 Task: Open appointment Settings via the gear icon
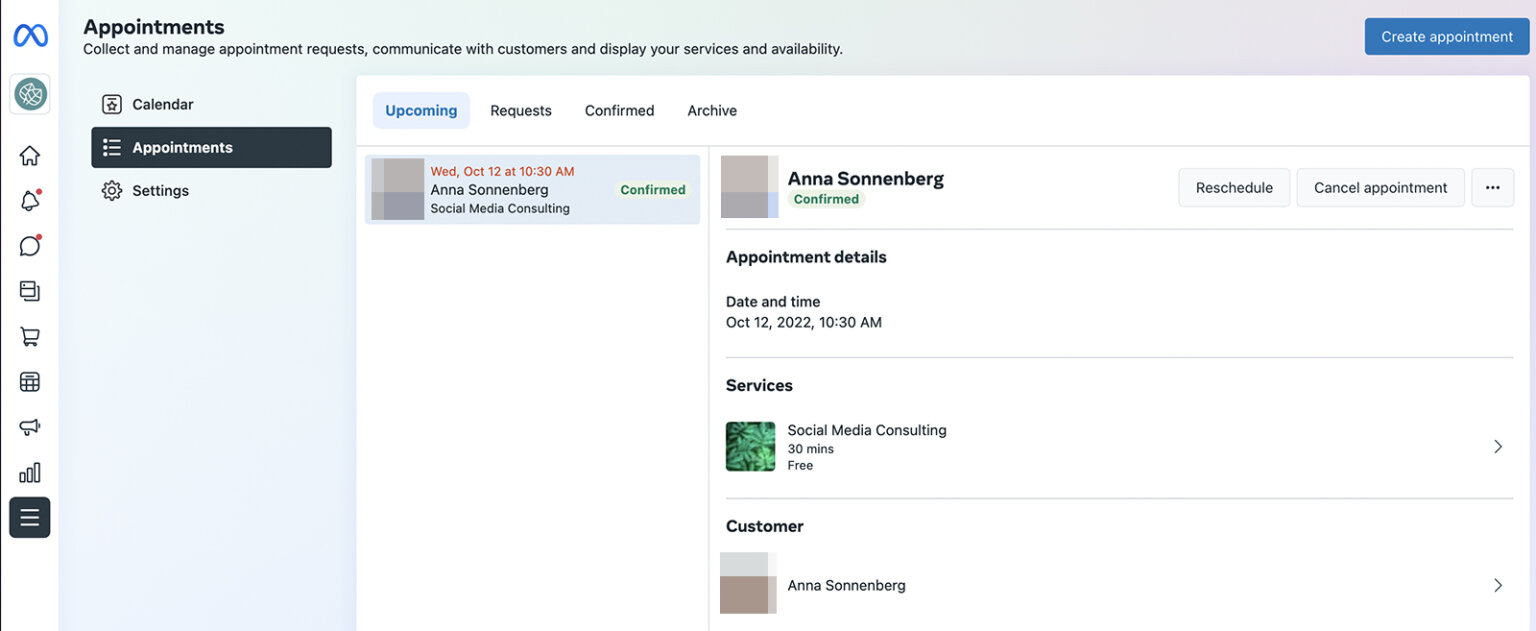pyautogui.click(x=160, y=190)
